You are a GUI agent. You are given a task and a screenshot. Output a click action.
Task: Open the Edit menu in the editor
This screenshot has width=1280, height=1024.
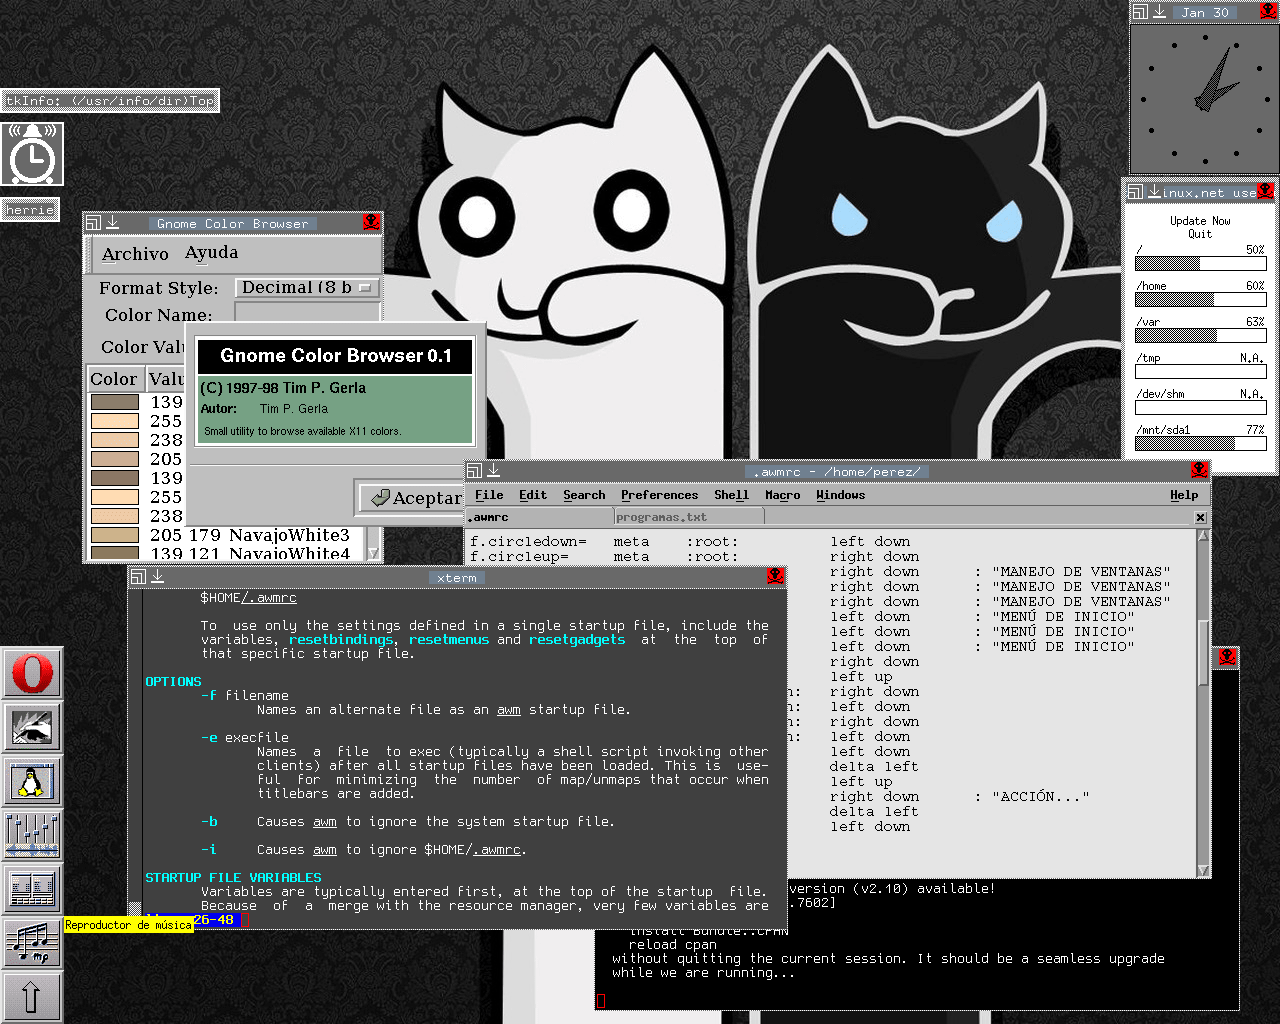coord(533,495)
